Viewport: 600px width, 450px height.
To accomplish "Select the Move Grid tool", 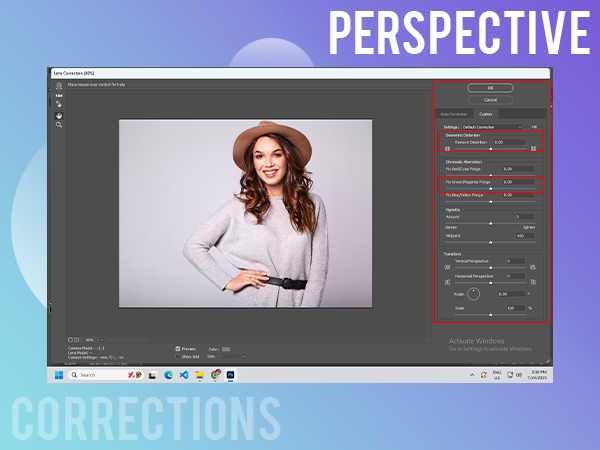I will [x=59, y=104].
